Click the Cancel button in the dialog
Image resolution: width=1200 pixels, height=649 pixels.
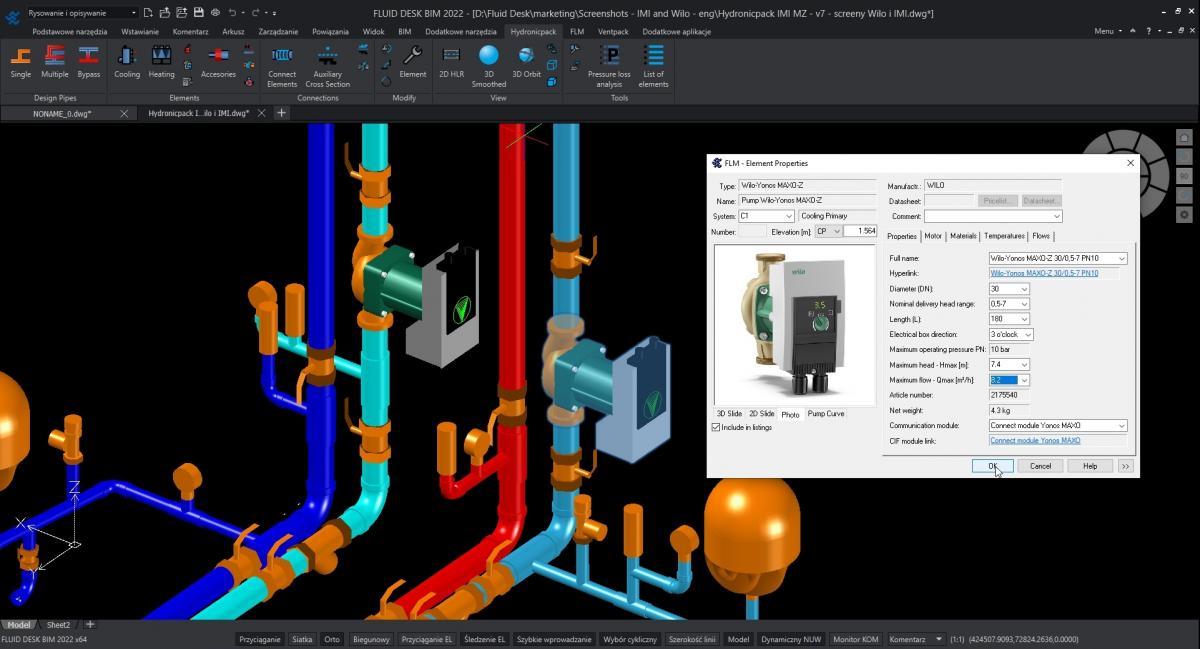pyautogui.click(x=1040, y=466)
